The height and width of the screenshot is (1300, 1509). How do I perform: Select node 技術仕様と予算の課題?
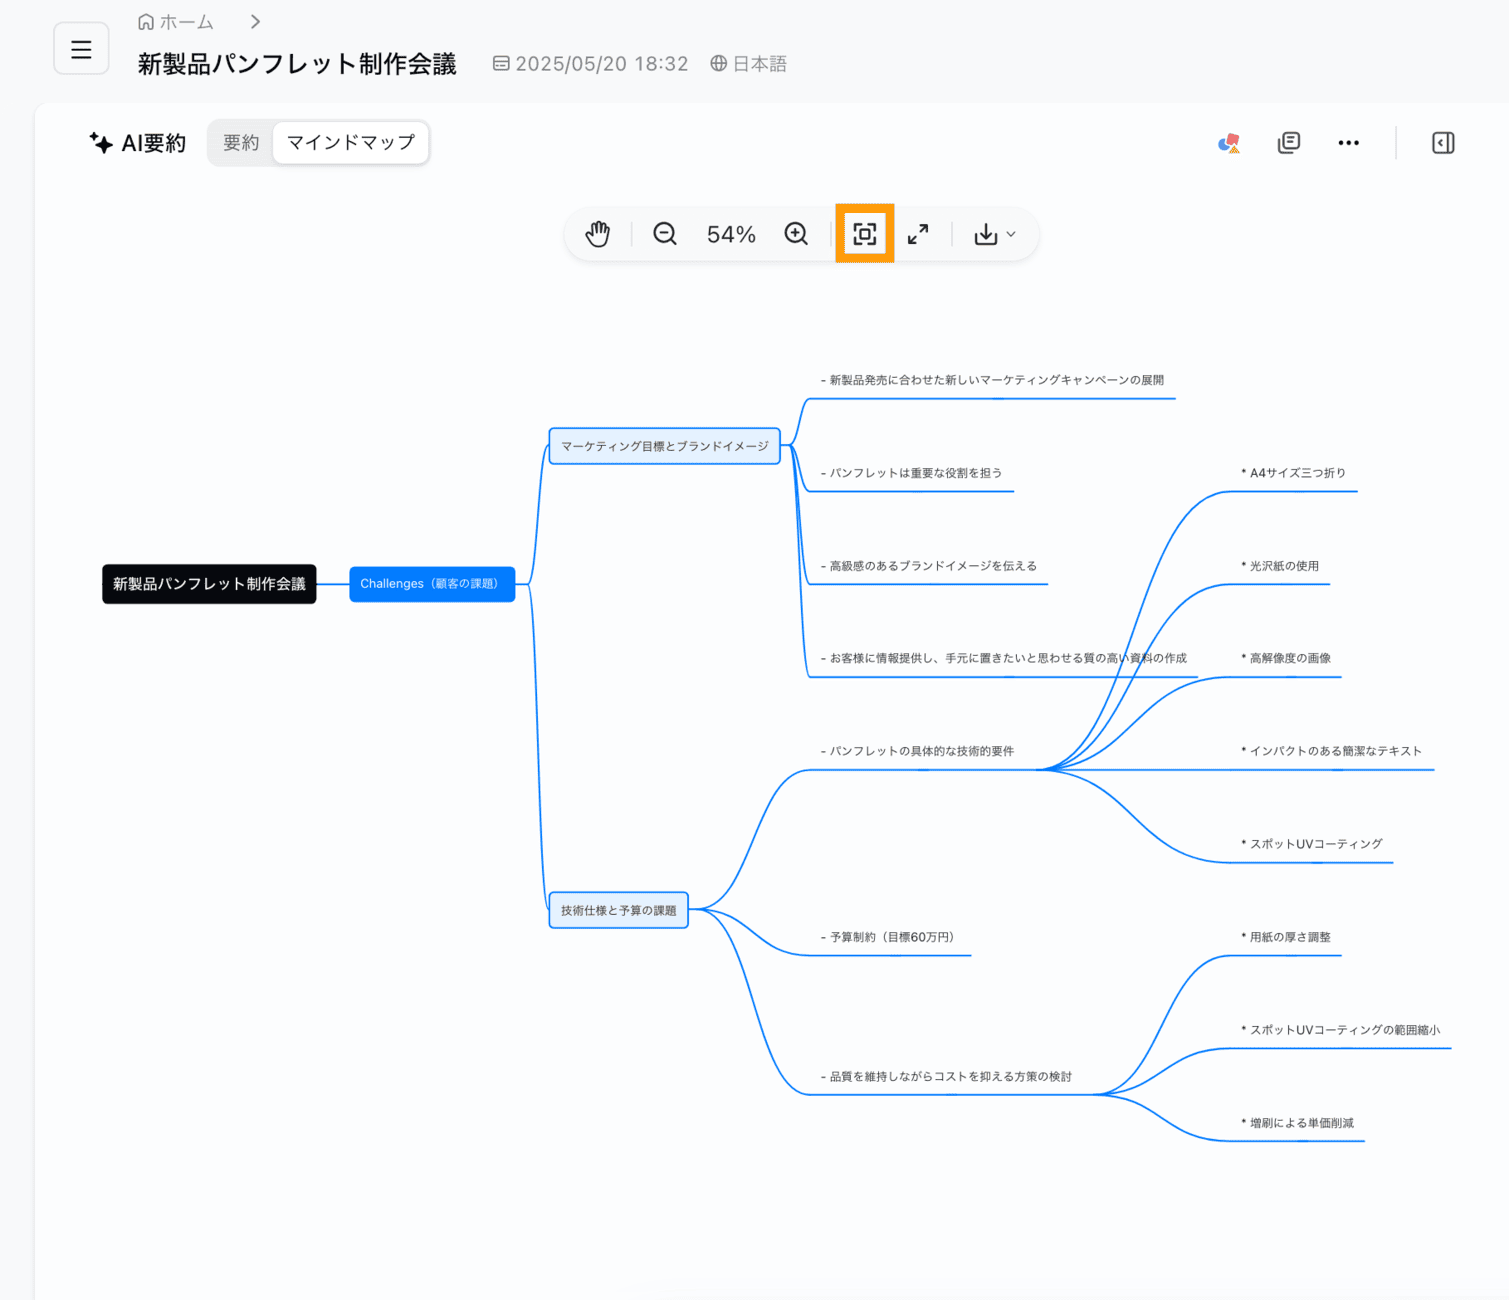[x=619, y=910]
